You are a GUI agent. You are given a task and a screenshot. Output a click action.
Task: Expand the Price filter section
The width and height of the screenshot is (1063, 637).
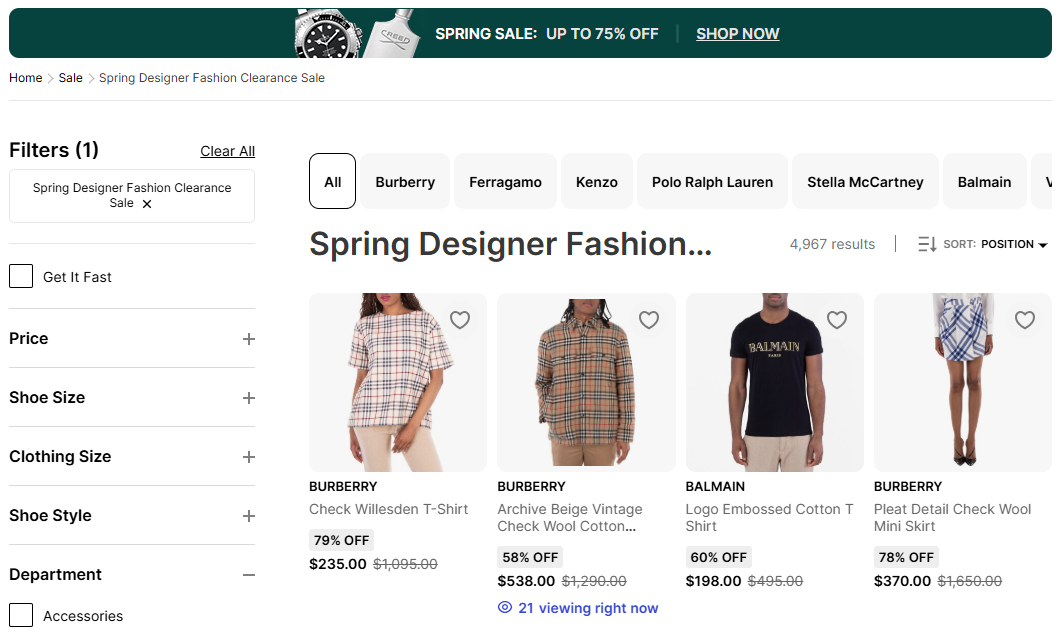pyautogui.click(x=249, y=339)
